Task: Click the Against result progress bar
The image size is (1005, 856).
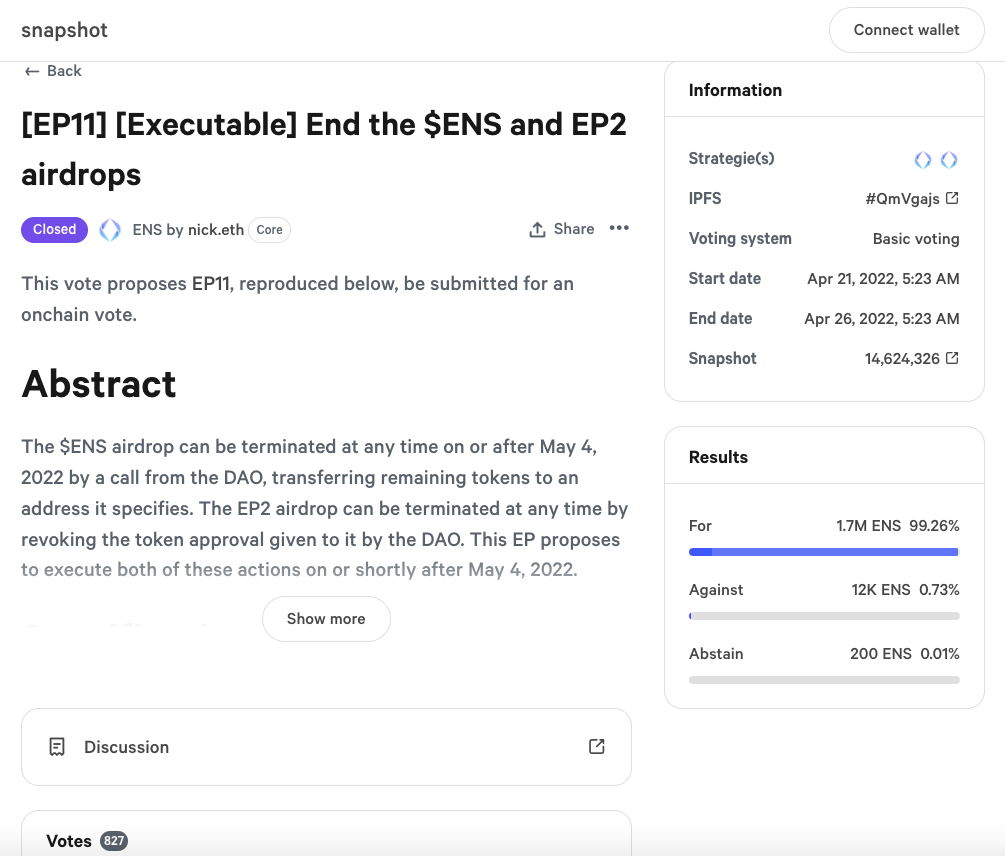Action: point(824,616)
